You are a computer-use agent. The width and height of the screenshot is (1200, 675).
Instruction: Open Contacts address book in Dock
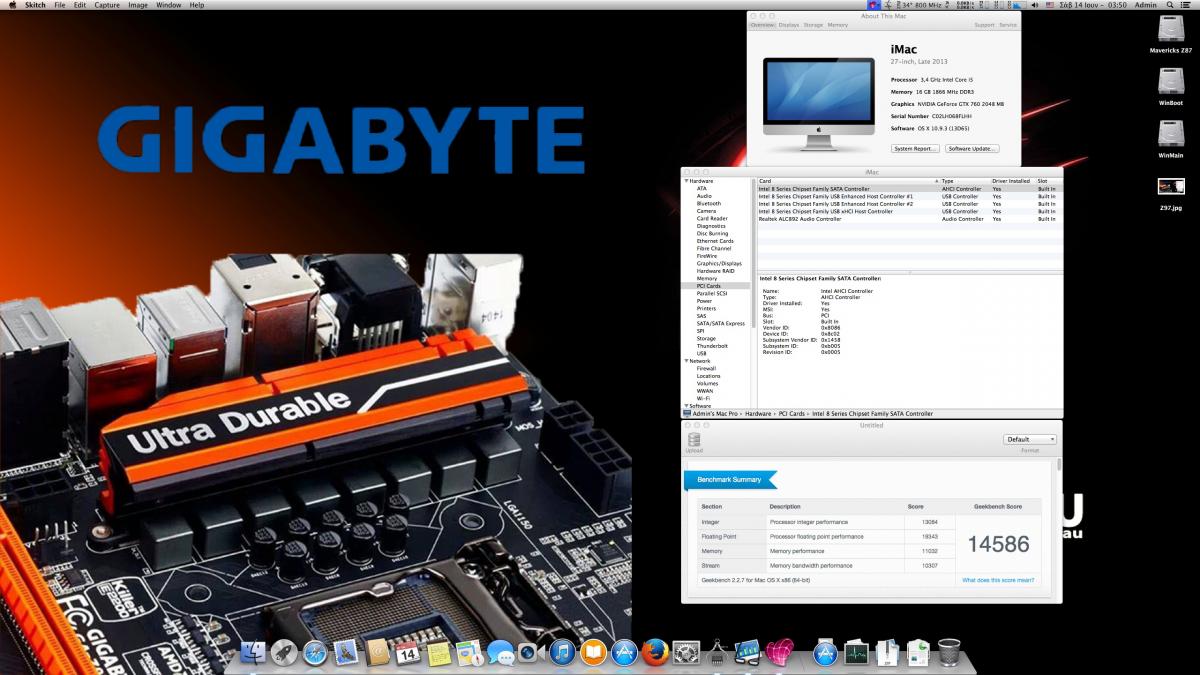pos(377,653)
